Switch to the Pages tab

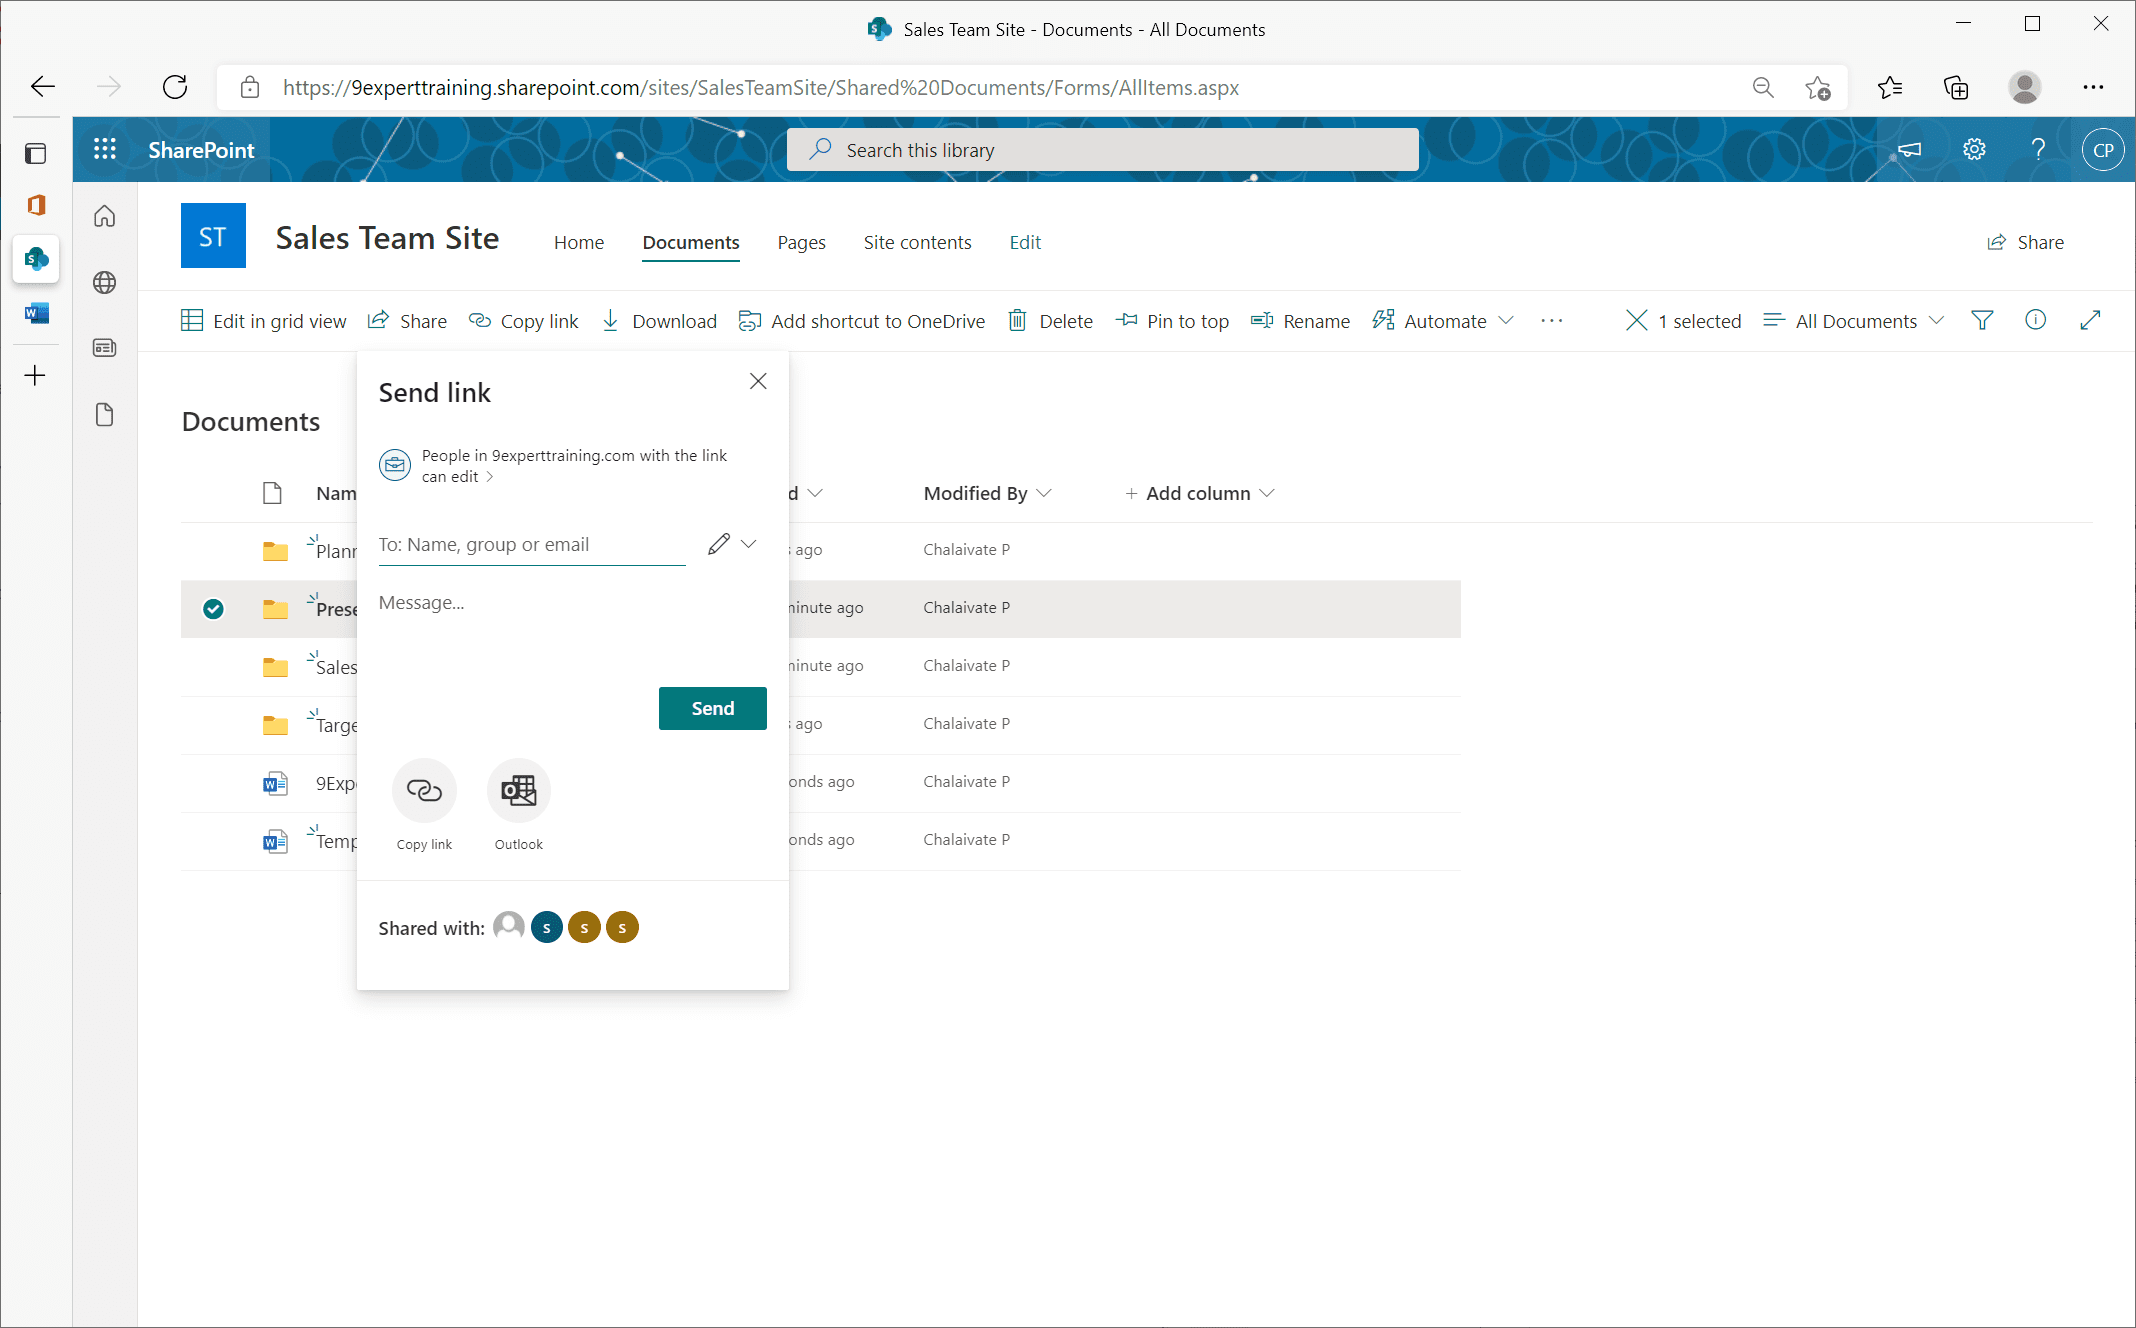(800, 242)
